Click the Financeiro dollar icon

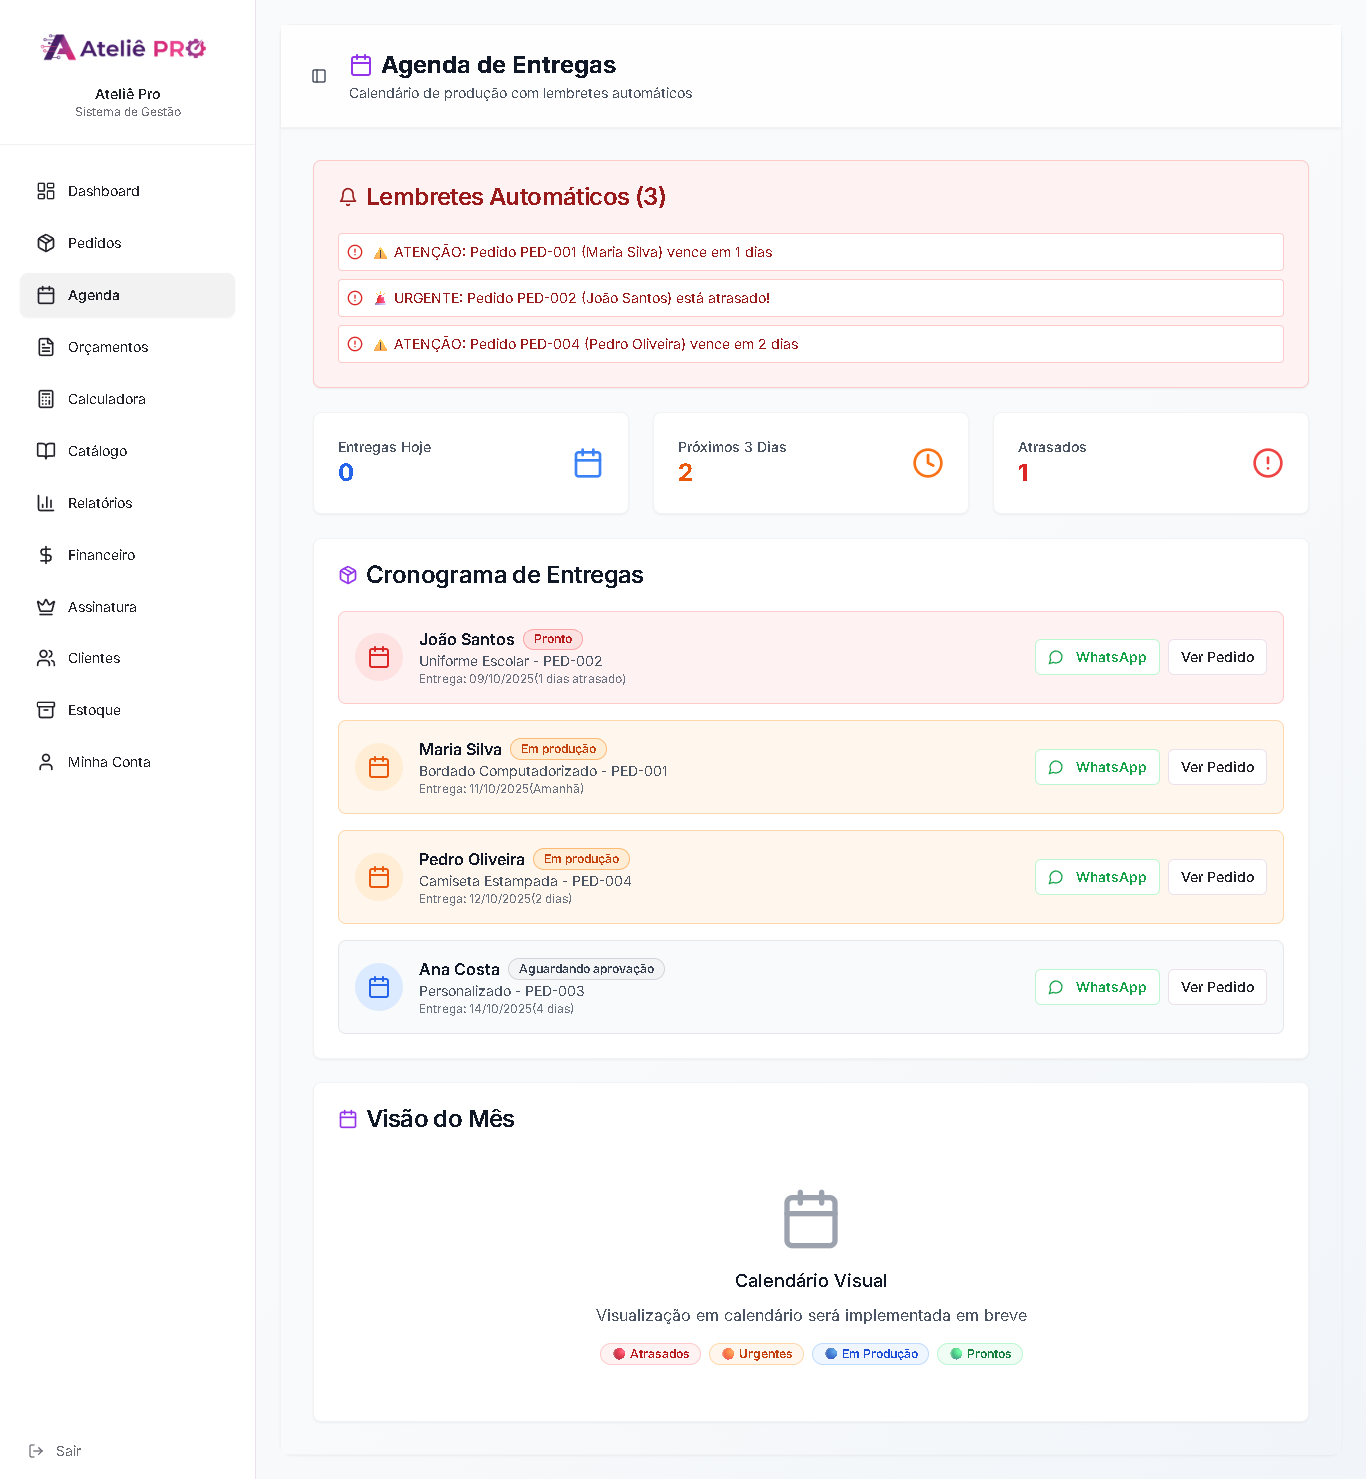pos(46,555)
